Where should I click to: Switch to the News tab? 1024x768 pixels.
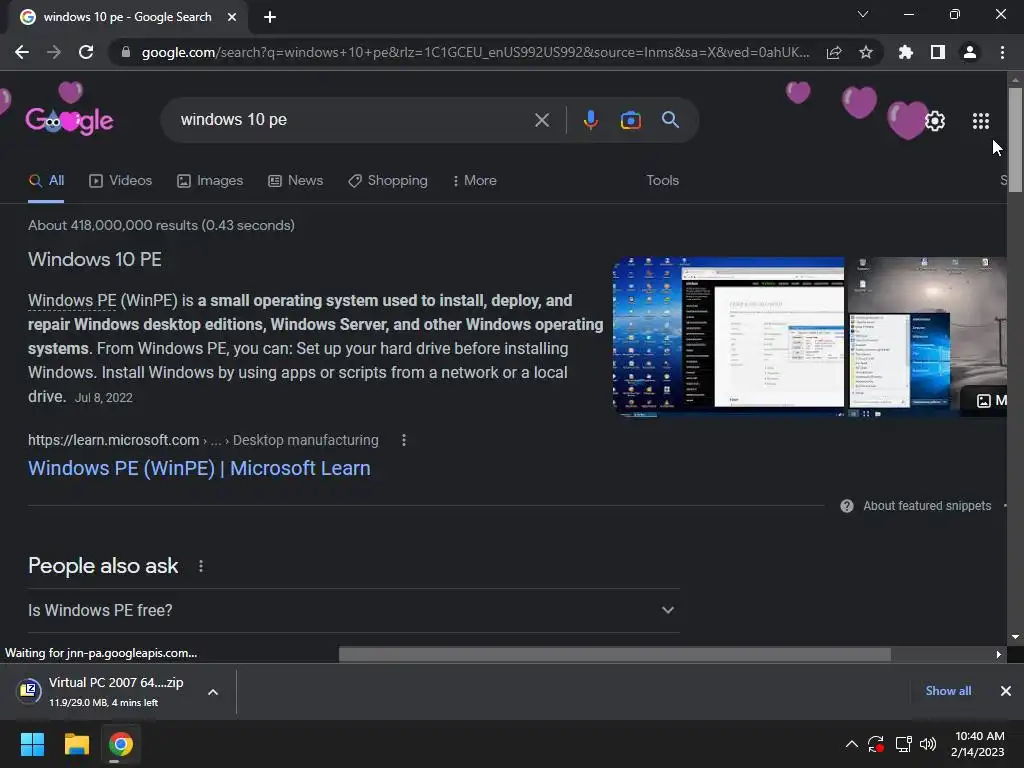tap(296, 181)
